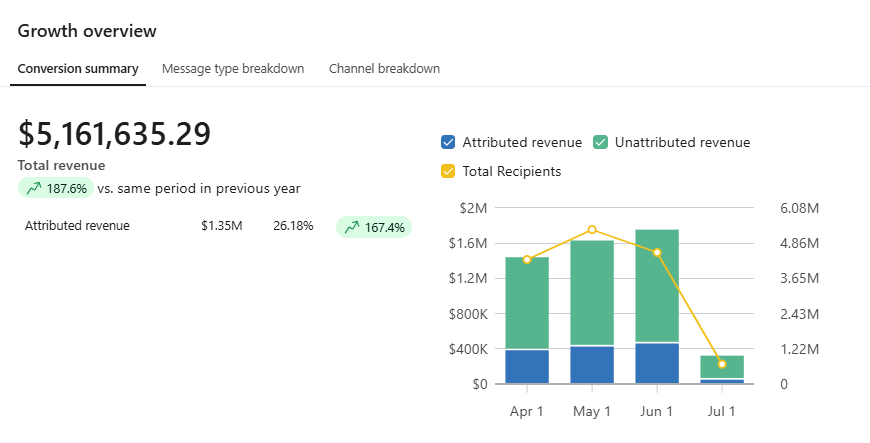Click the May 1 axis label

(591, 411)
